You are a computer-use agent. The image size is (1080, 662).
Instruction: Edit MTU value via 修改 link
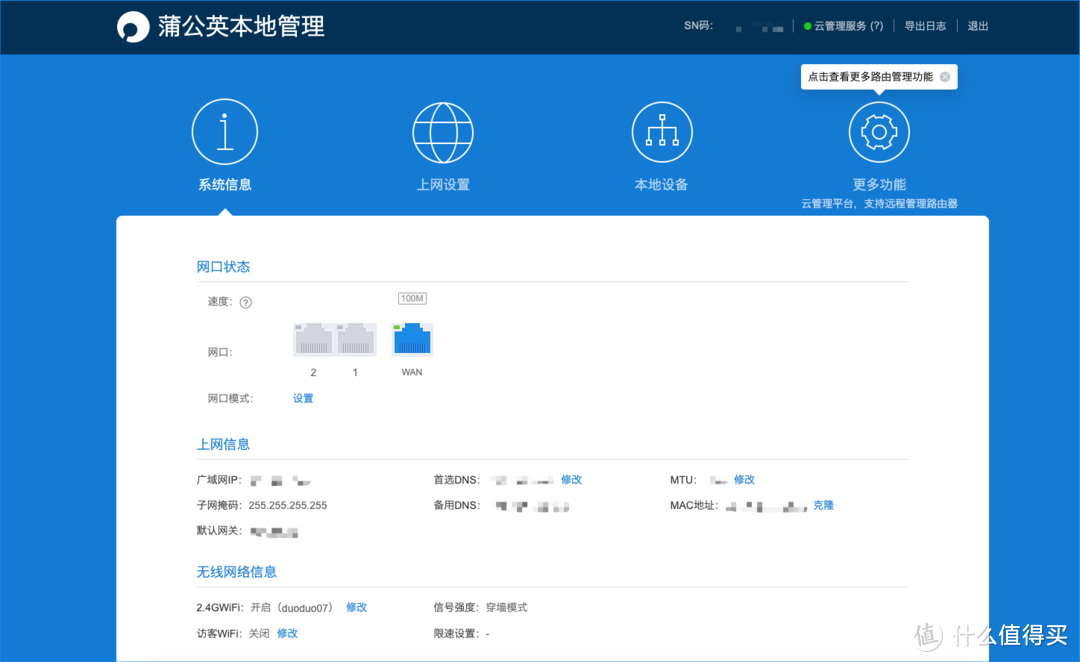744,479
